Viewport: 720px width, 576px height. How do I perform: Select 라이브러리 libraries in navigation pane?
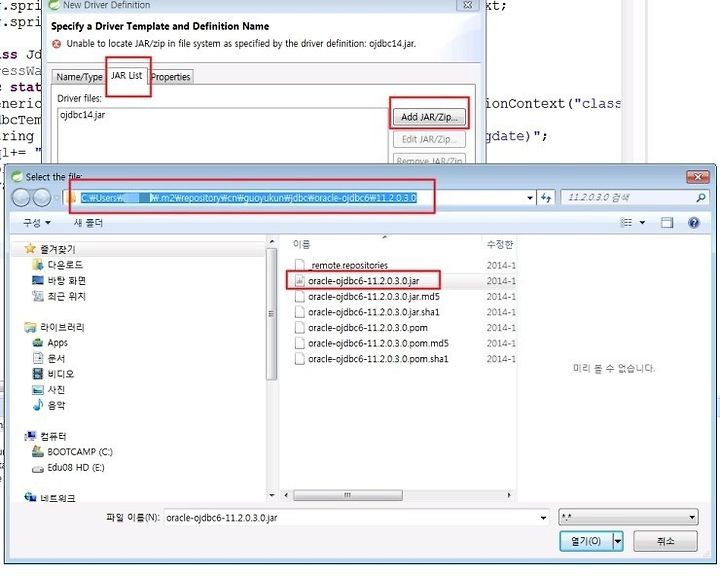click(x=55, y=327)
